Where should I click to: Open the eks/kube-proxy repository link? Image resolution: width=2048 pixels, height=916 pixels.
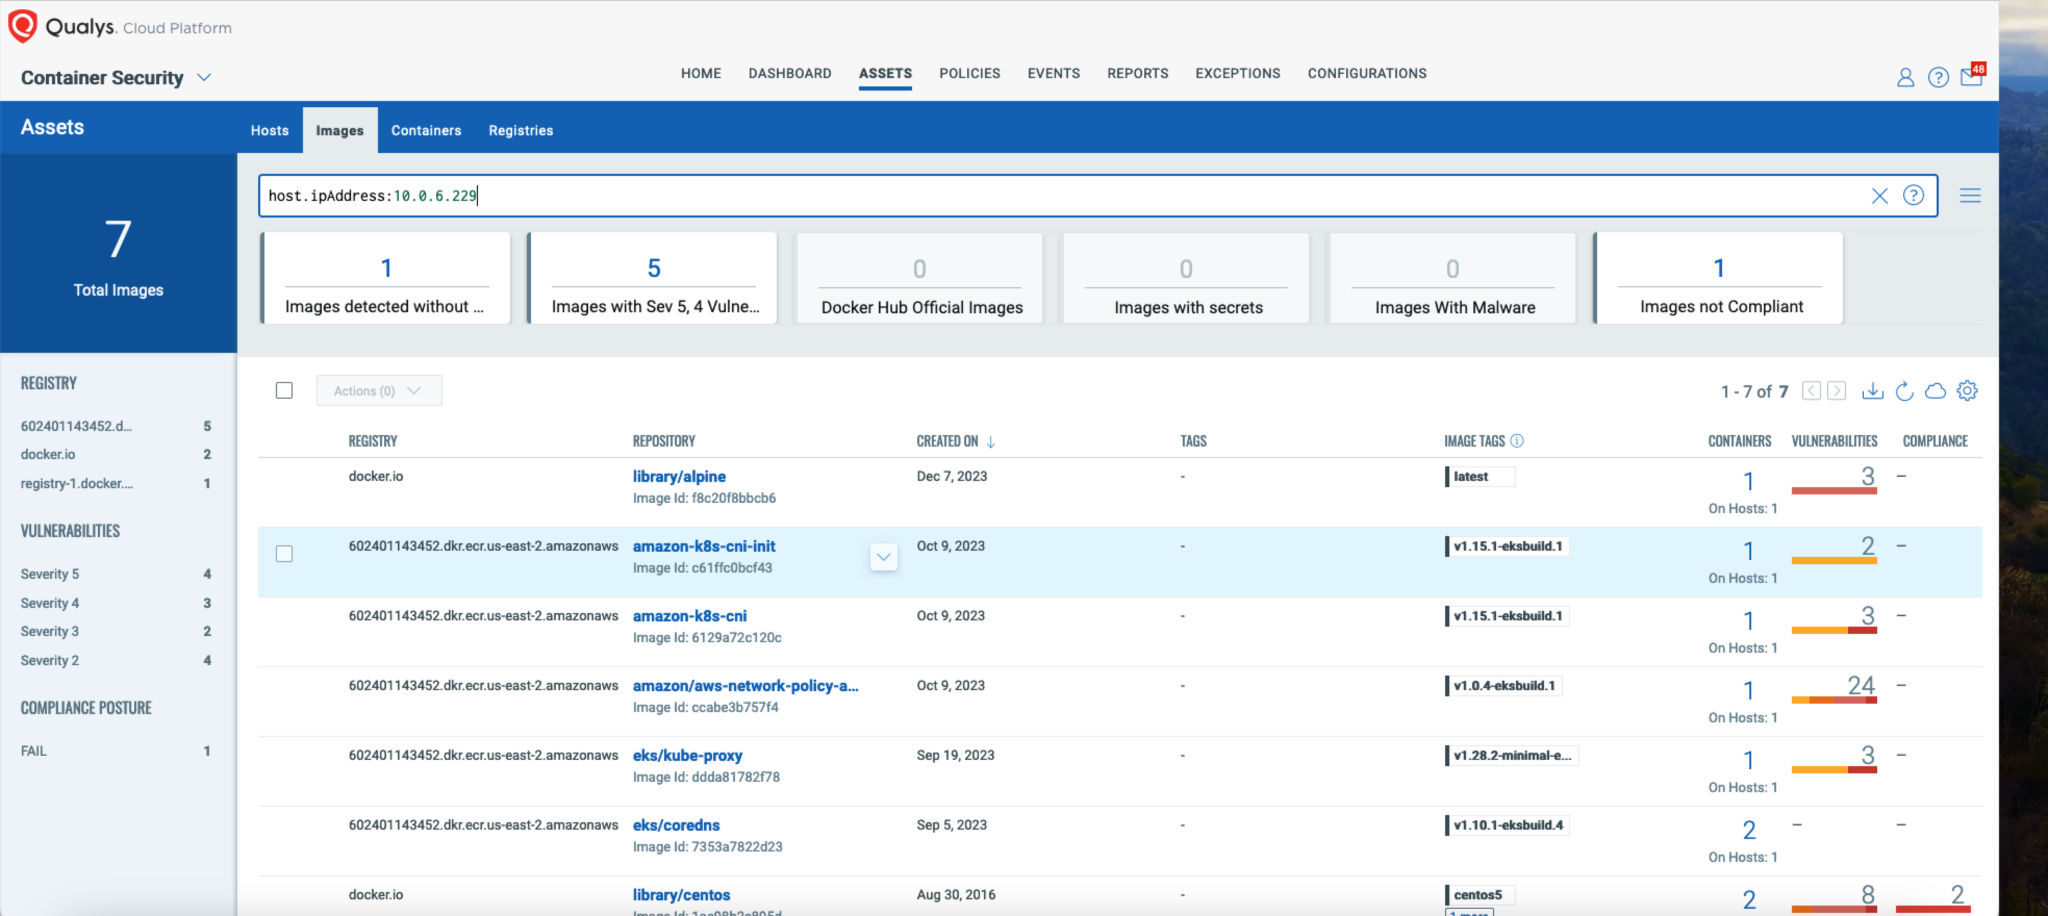689,755
